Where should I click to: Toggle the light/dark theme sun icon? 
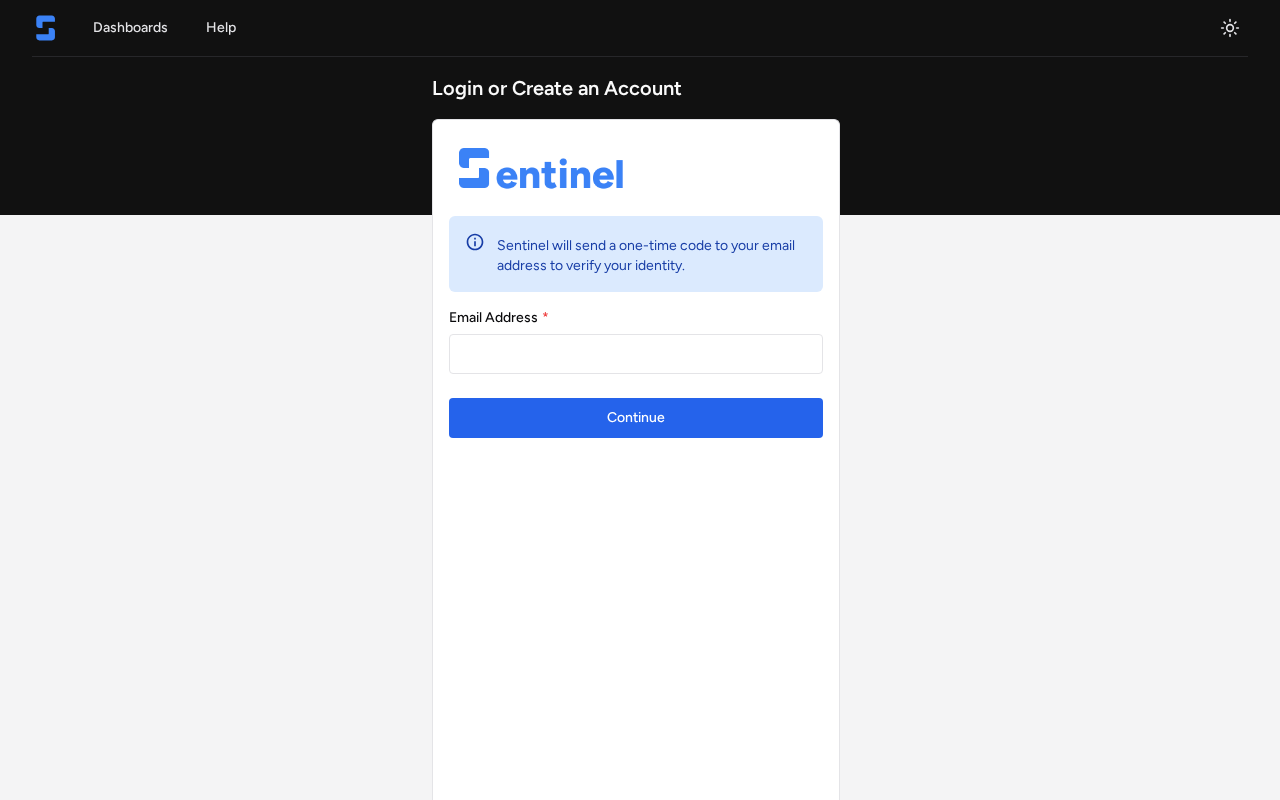[x=1230, y=28]
